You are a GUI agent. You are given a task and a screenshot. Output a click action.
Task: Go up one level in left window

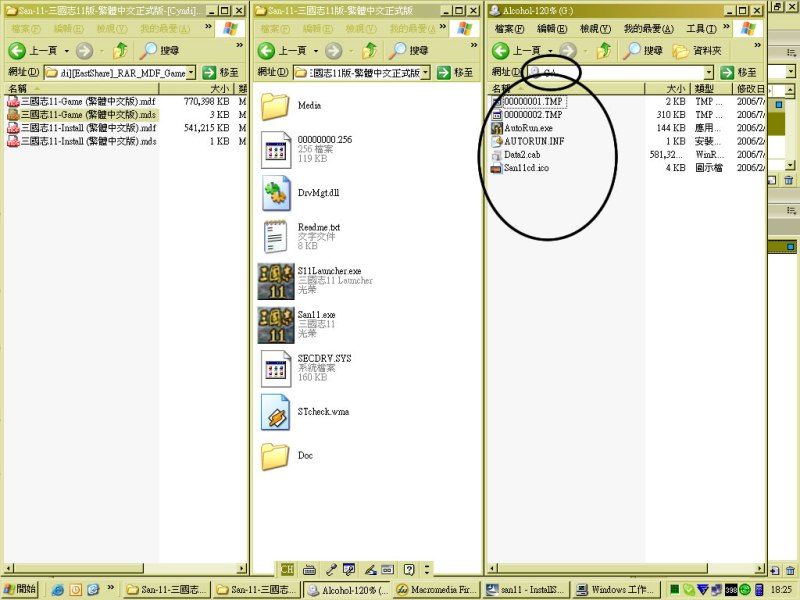[x=120, y=51]
